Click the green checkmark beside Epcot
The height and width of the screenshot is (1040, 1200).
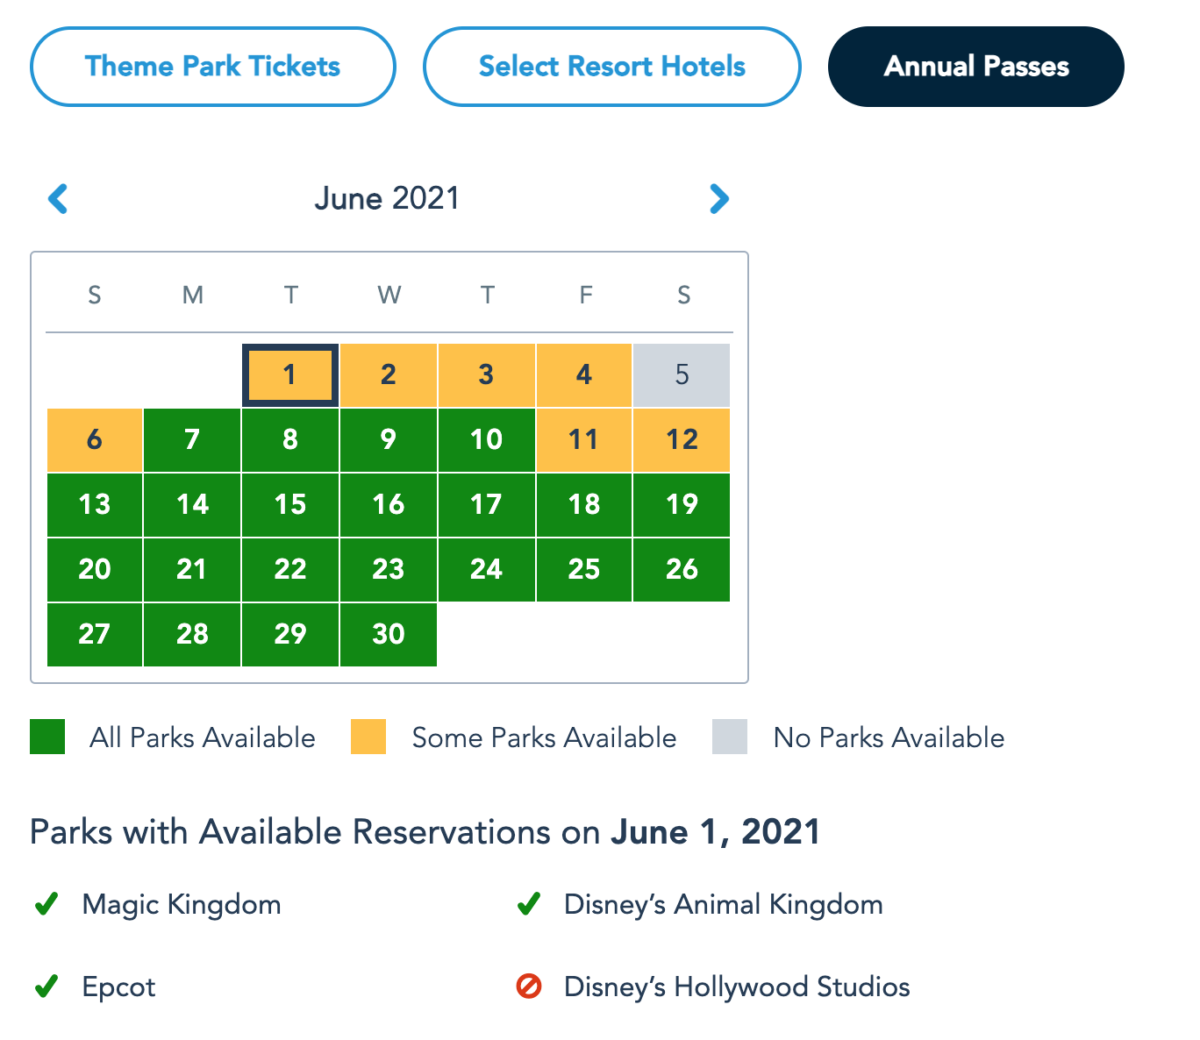pos(46,987)
